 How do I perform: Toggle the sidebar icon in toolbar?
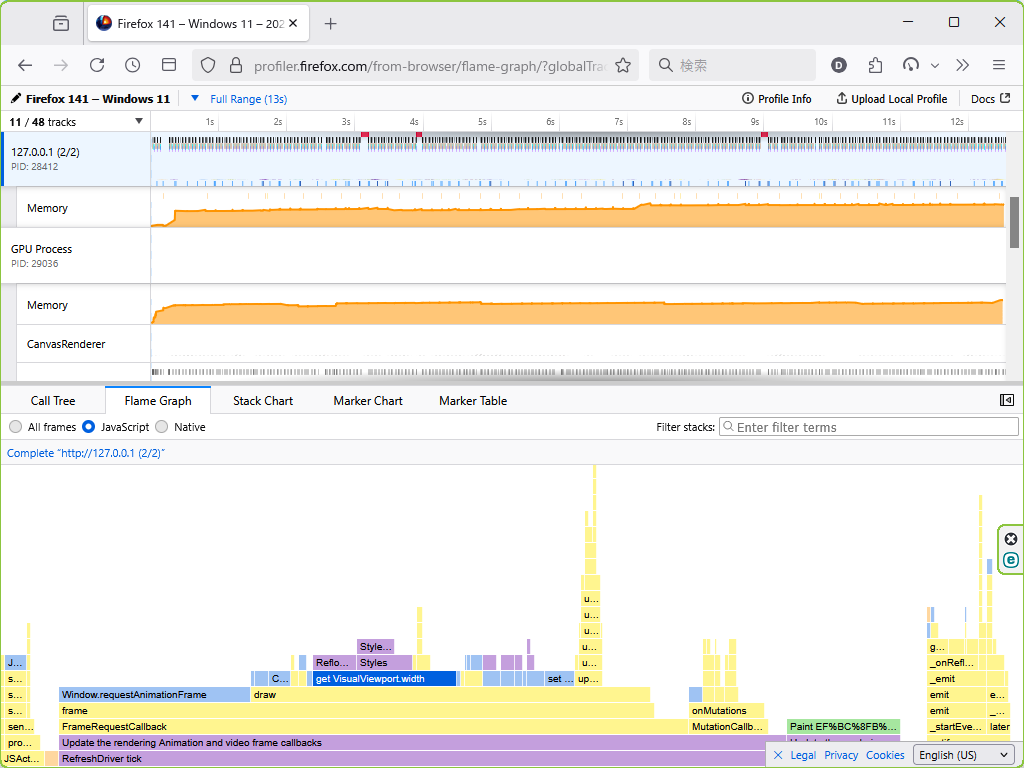pos(169,65)
